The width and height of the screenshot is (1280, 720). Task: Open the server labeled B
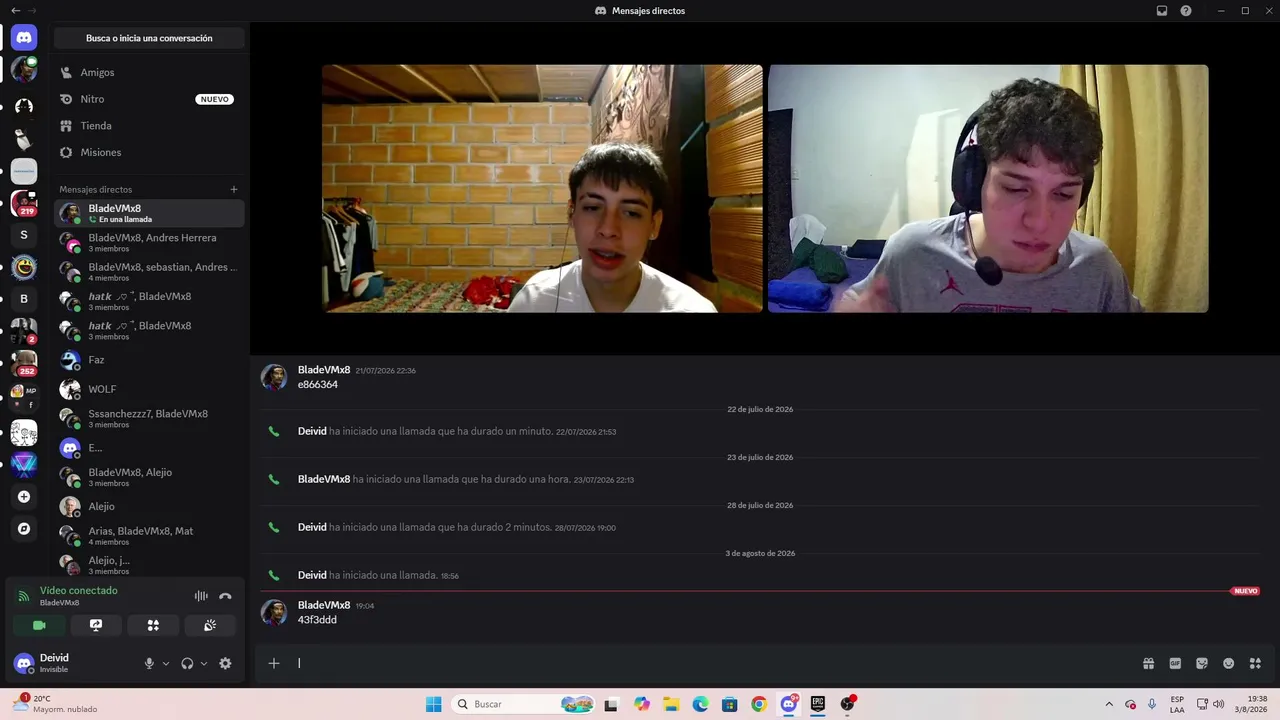(x=24, y=299)
